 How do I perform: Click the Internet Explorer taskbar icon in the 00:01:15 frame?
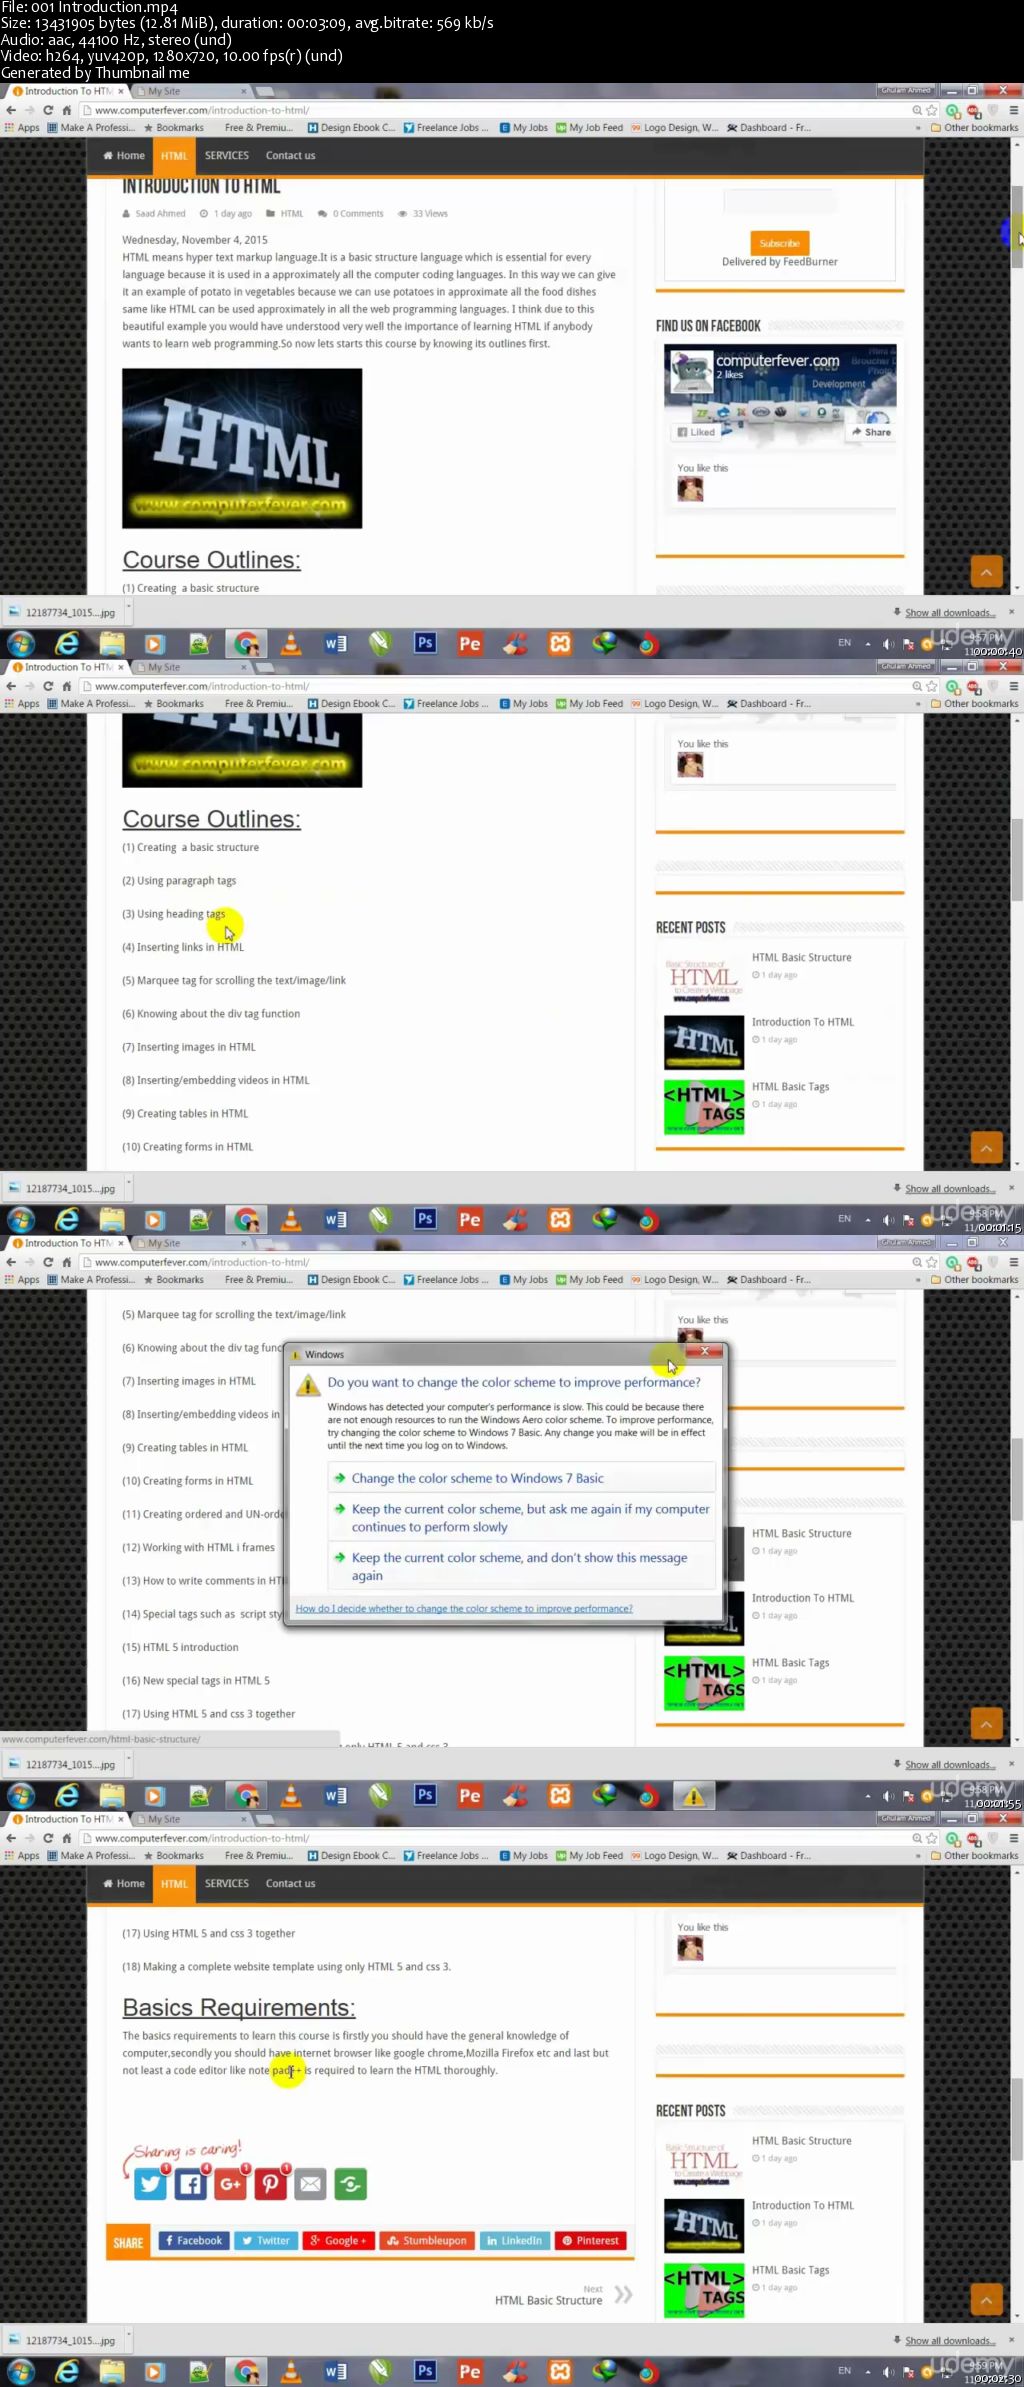[67, 1219]
